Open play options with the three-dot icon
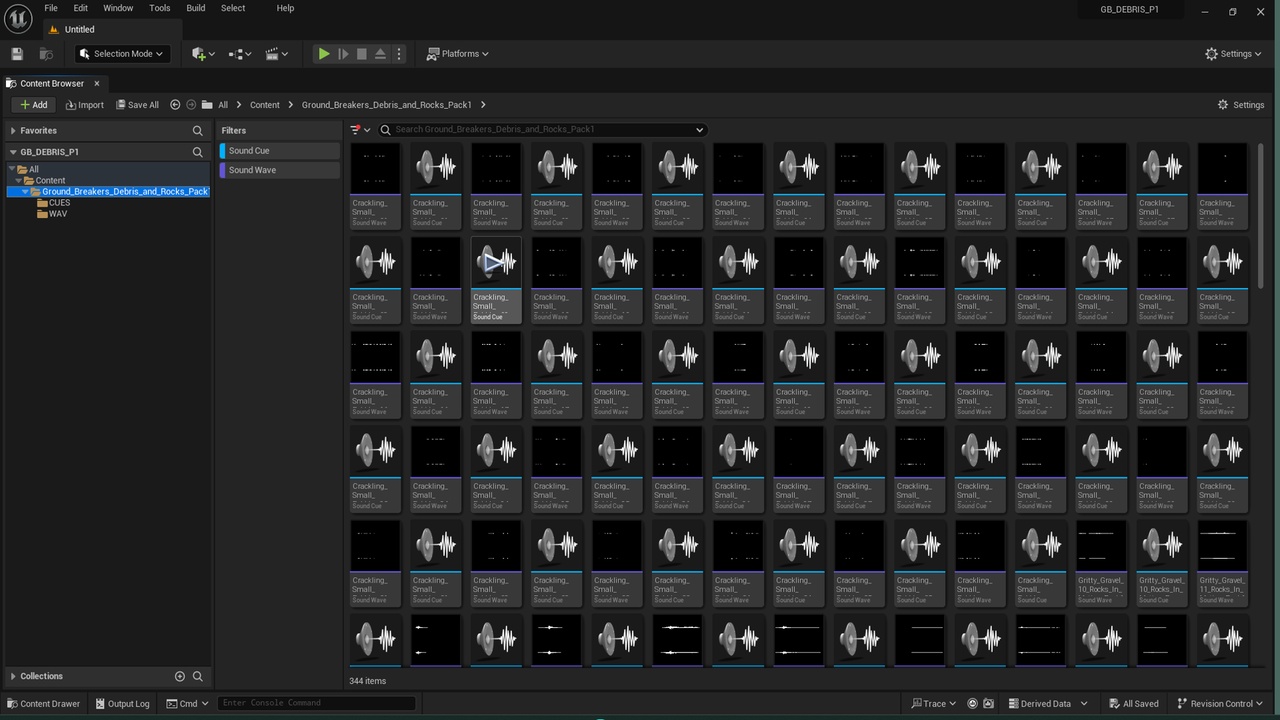1280x720 pixels. (x=399, y=54)
